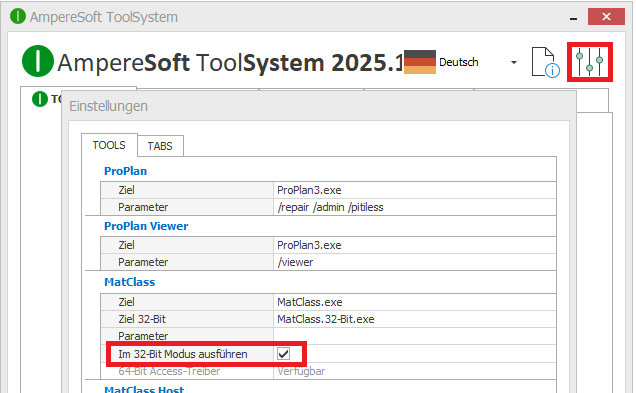Click the MatClass Host section heading
The image size is (636, 393).
[x=144, y=389]
